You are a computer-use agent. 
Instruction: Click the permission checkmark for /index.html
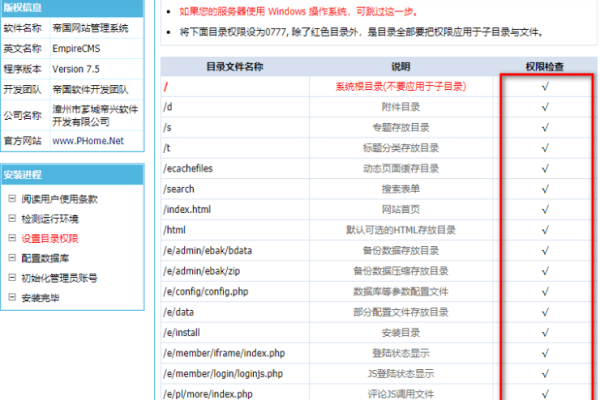tap(545, 209)
